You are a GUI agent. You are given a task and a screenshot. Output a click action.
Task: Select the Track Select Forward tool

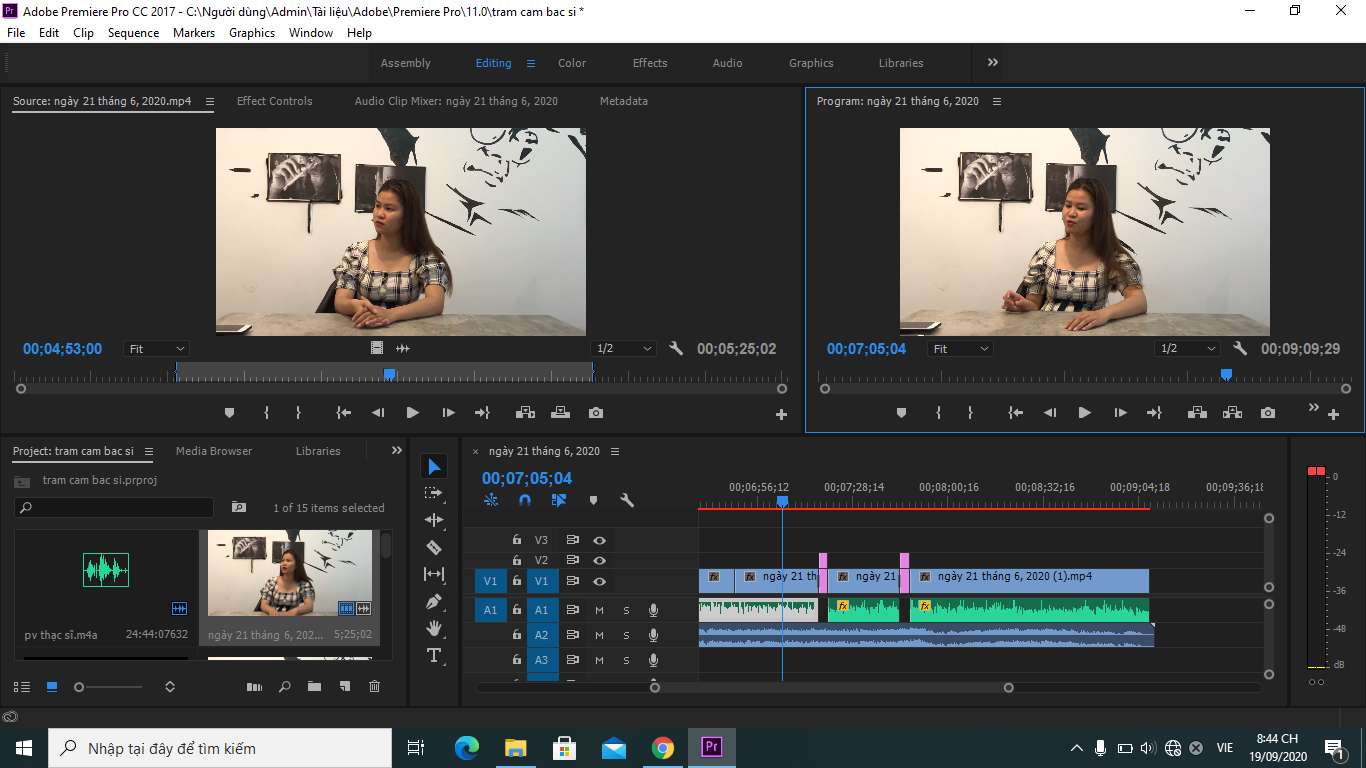(434, 493)
